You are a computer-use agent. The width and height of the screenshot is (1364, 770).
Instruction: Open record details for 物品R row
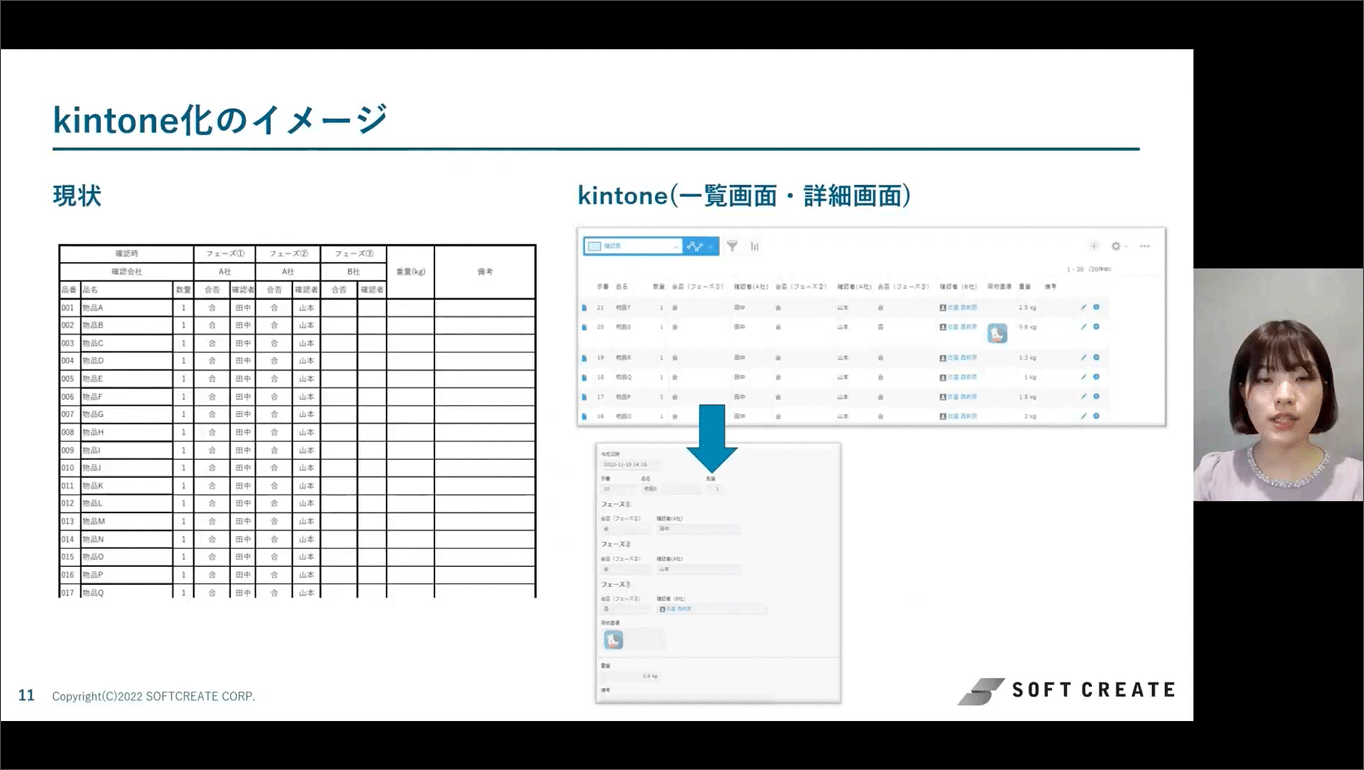tap(585, 357)
